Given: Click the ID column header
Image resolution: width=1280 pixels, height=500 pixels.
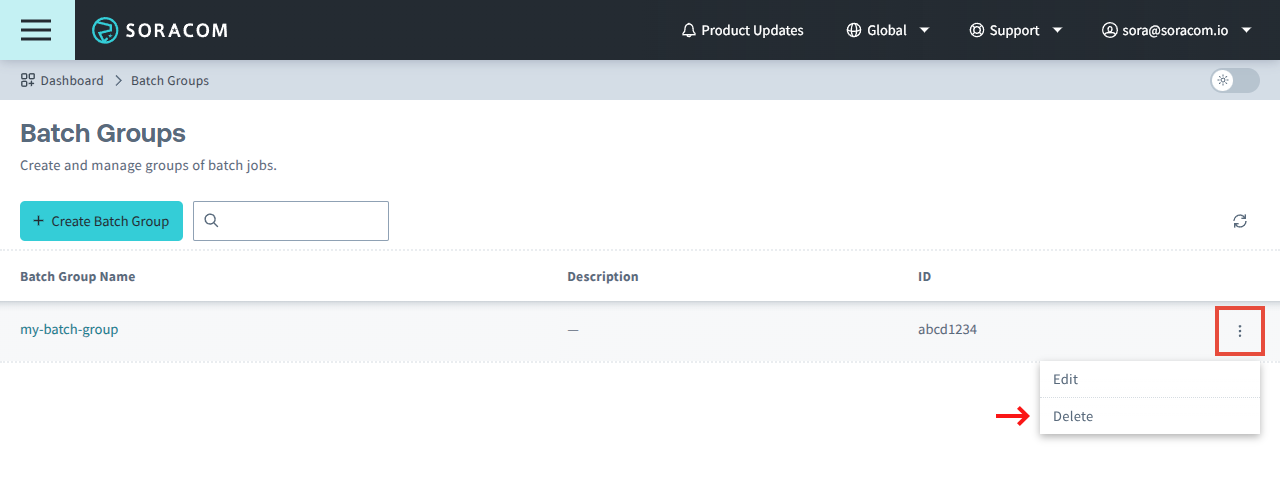Looking at the screenshot, I should [x=924, y=276].
